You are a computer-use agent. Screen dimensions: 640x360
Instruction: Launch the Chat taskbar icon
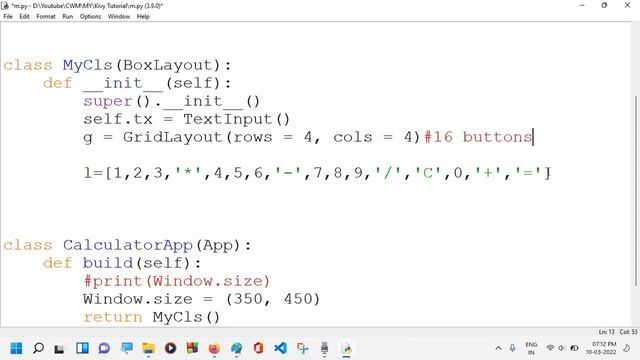(x=104, y=348)
